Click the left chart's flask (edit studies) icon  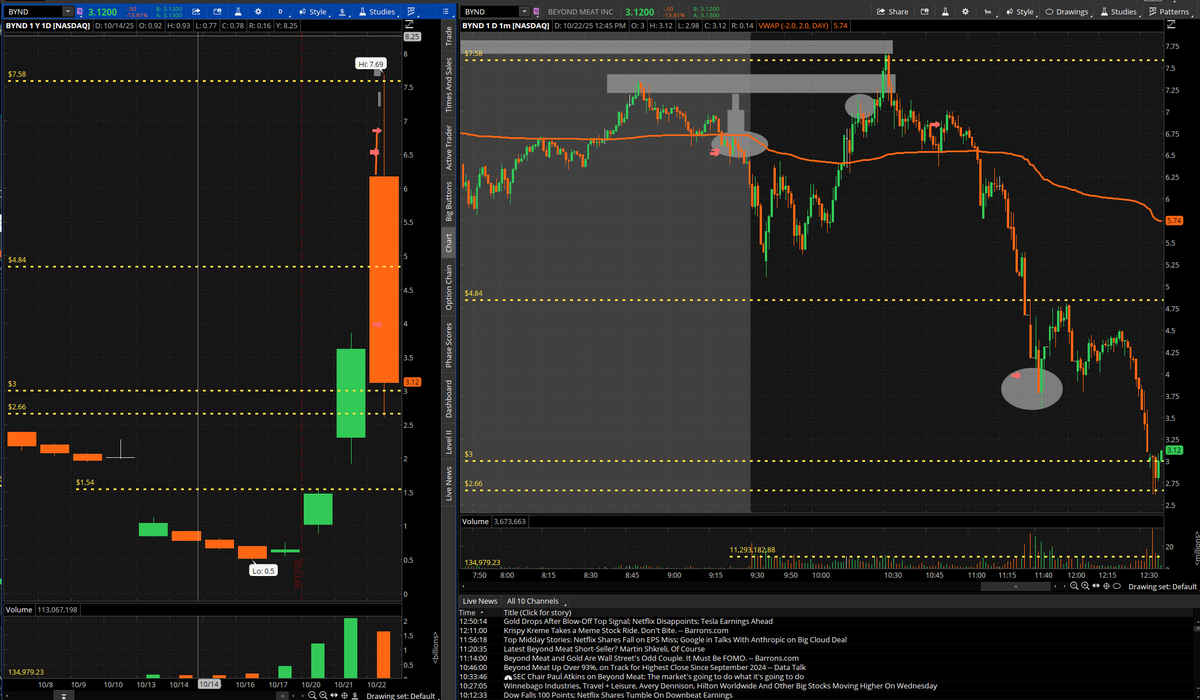click(238, 11)
